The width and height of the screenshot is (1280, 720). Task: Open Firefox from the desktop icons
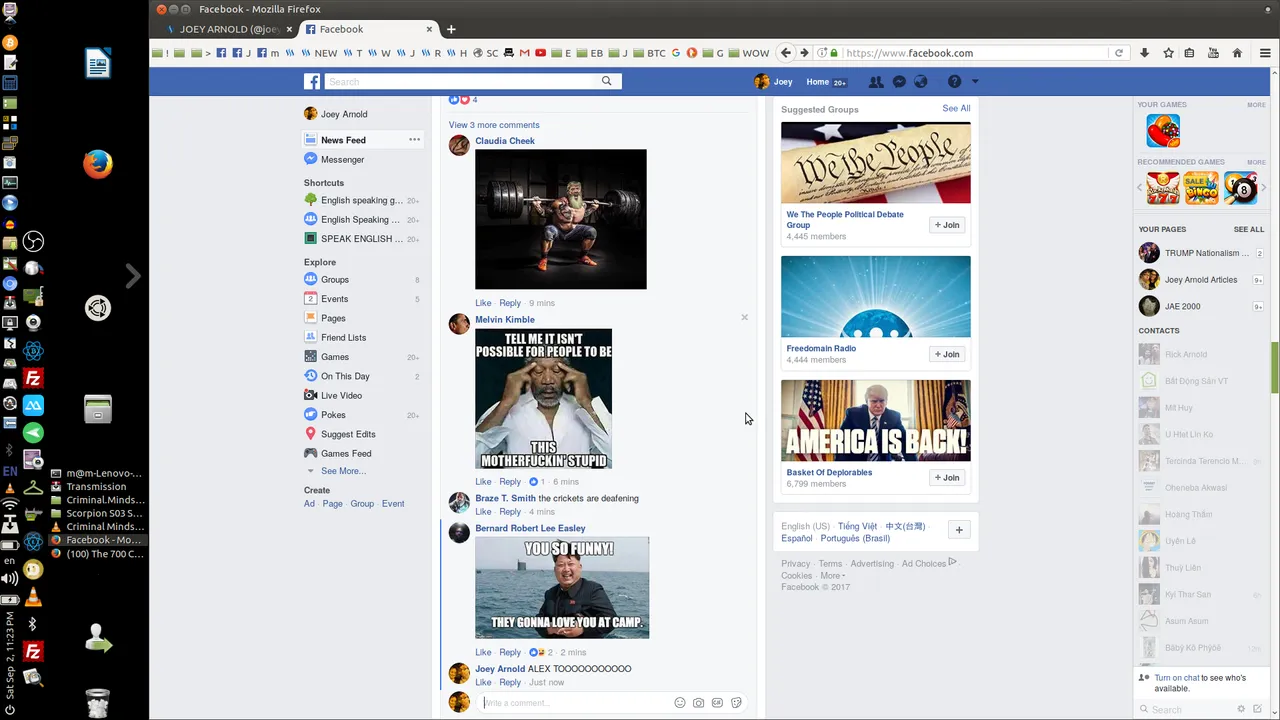(x=97, y=164)
